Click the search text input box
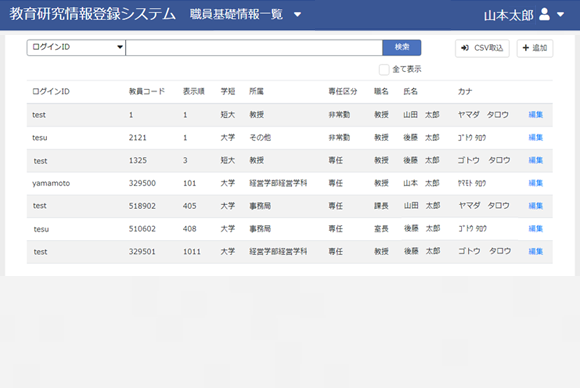580x388 pixels. tap(254, 48)
